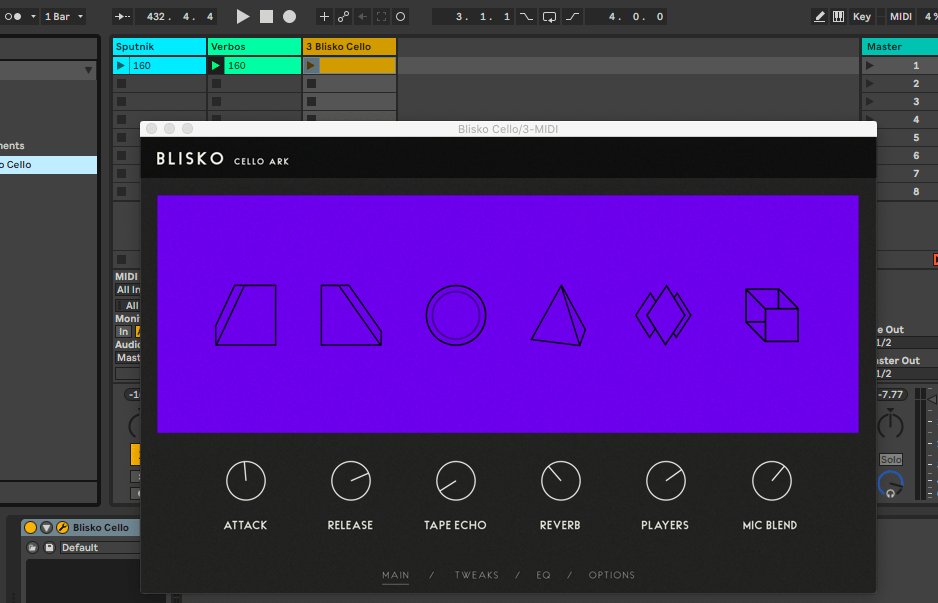Image resolution: width=938 pixels, height=603 pixels.
Task: Launch the clip on Blisko Cello track
Action: [311, 66]
